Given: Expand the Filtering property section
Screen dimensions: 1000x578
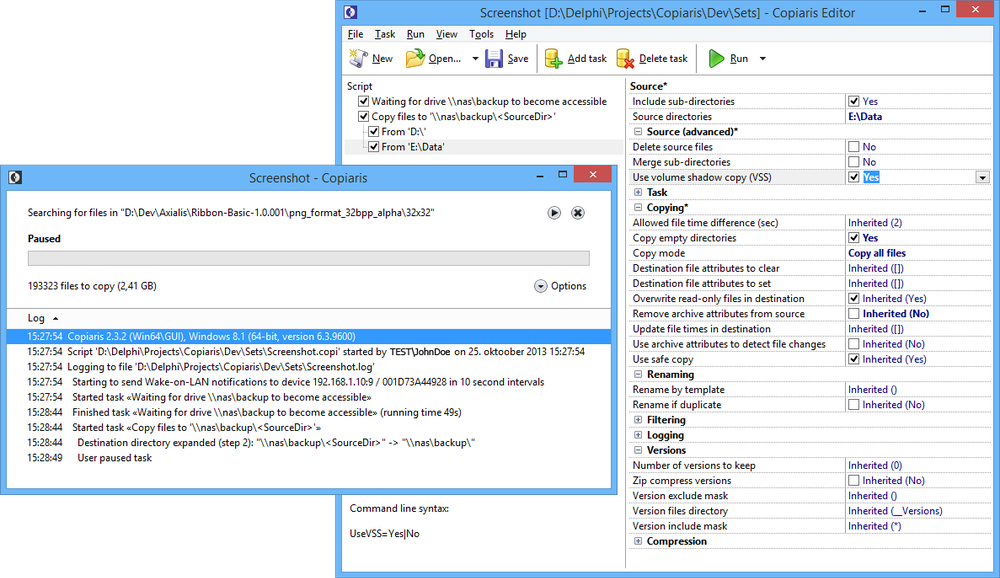Looking at the screenshot, I should pos(638,420).
